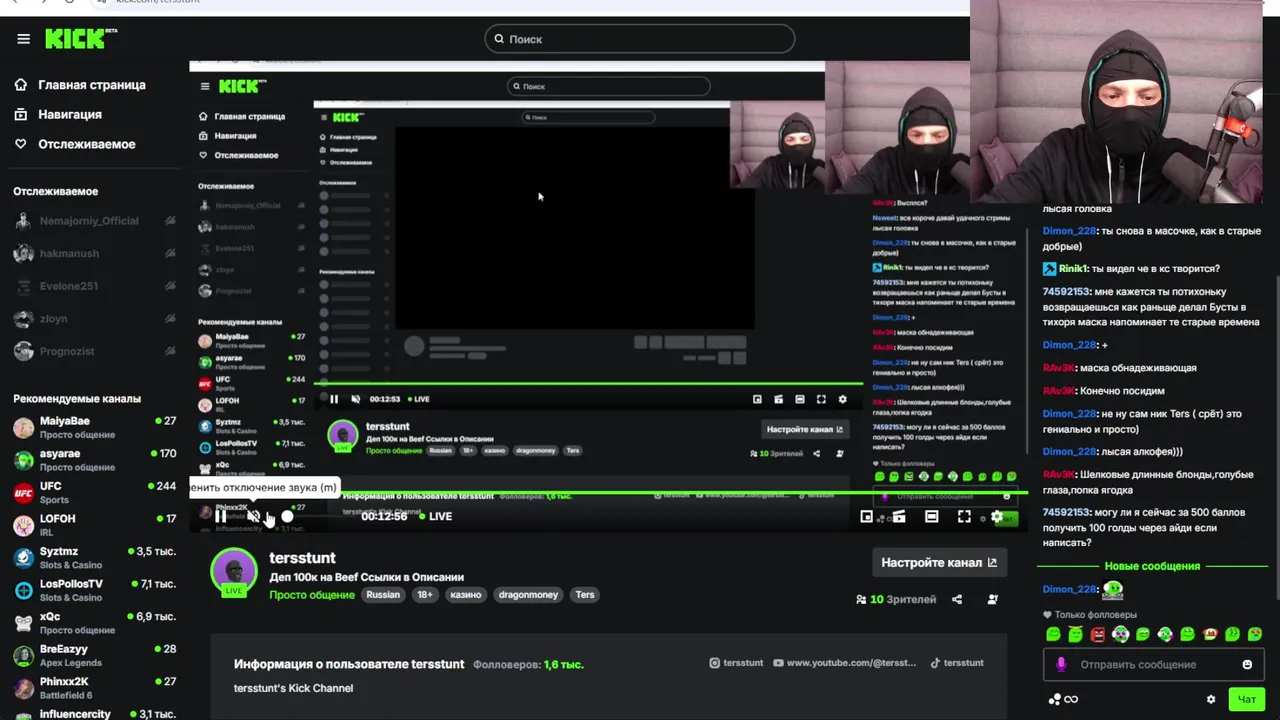Open the hamburger menu beside the large KICK logo
The height and width of the screenshot is (720, 1280).
(x=23, y=39)
